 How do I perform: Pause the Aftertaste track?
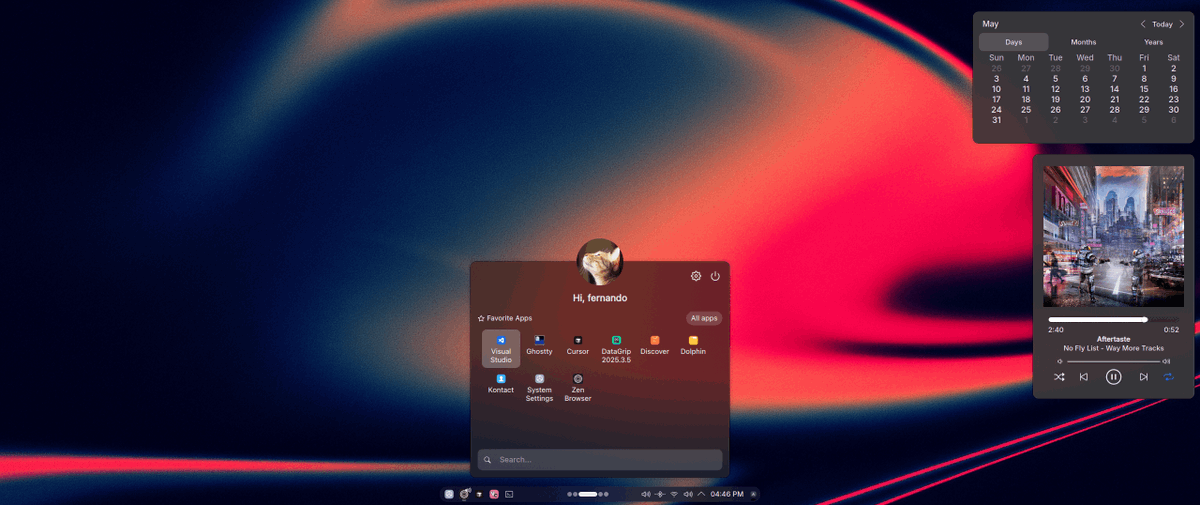point(1114,377)
